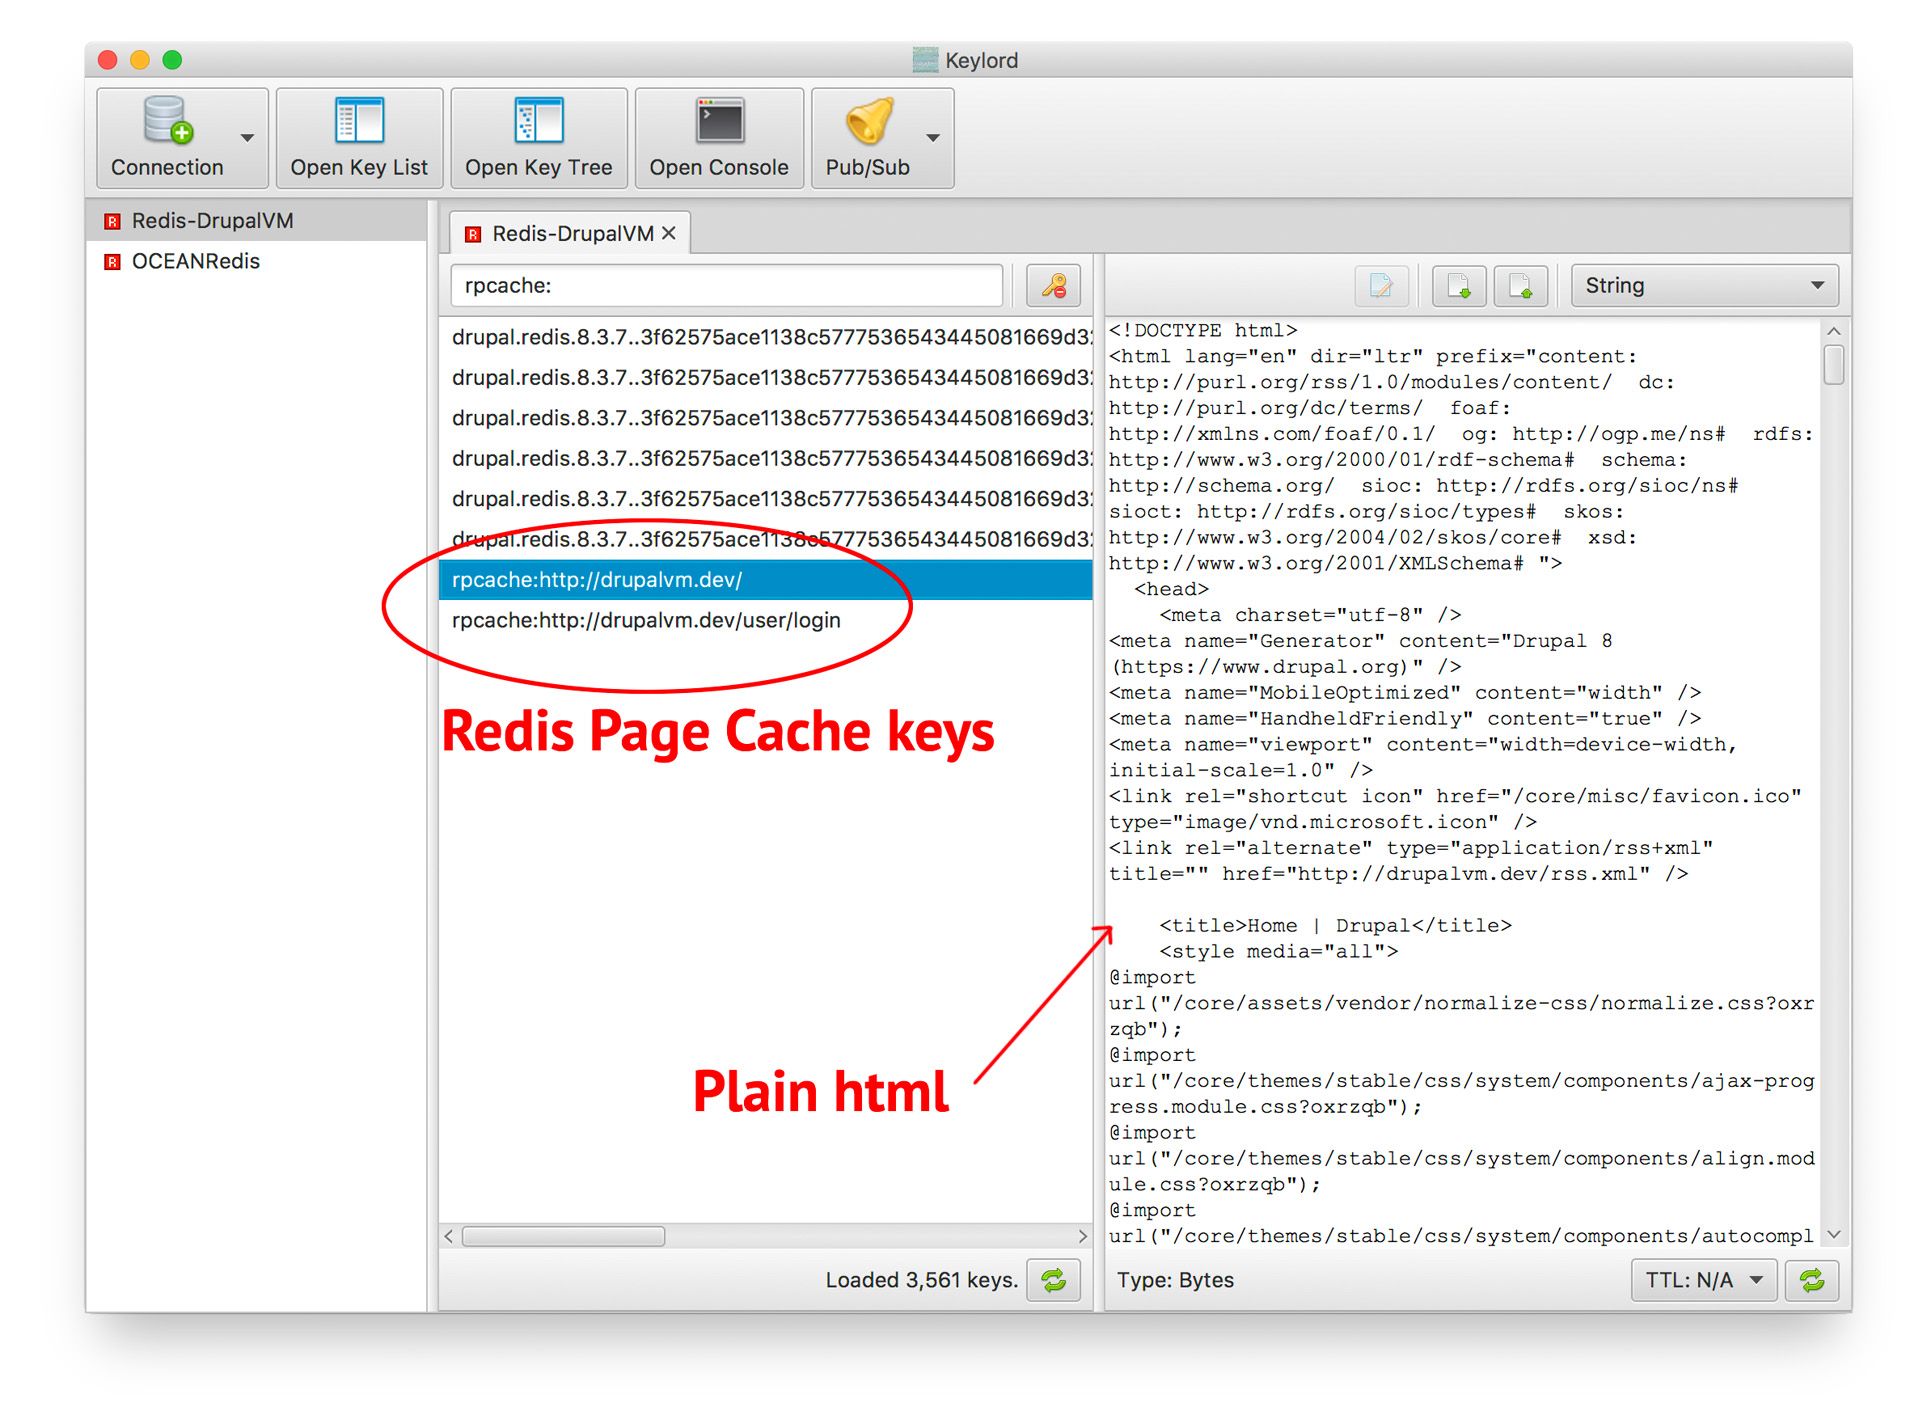Click value pane scroll up arrow
This screenshot has width=1928, height=1422.
pyautogui.click(x=1833, y=331)
